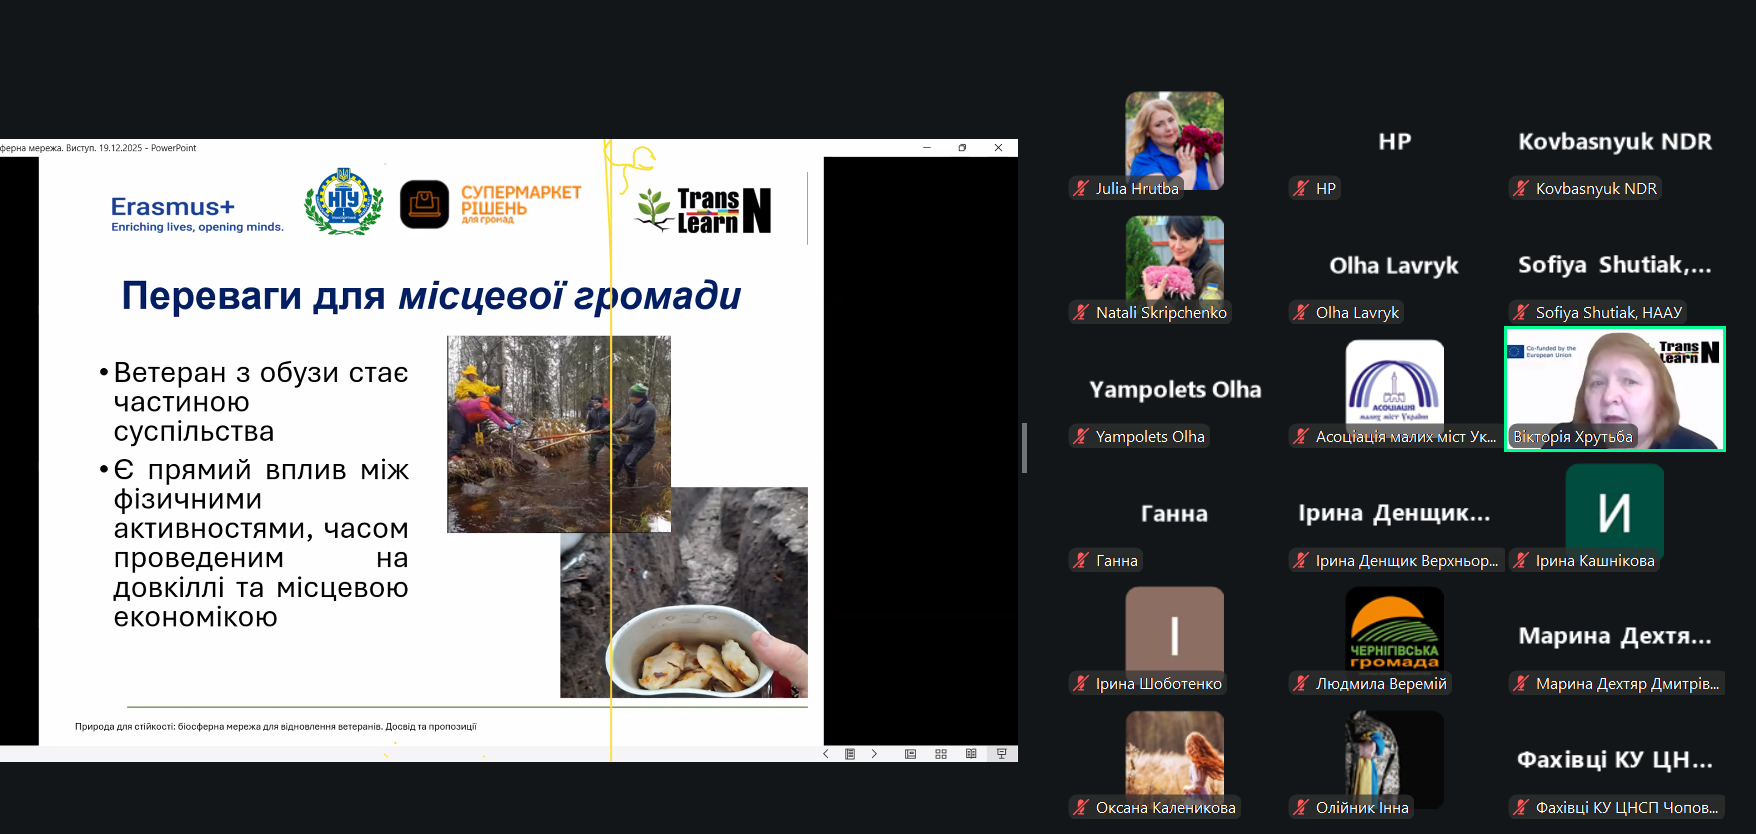Open the all-slides menu icon between the arrows

click(850, 754)
